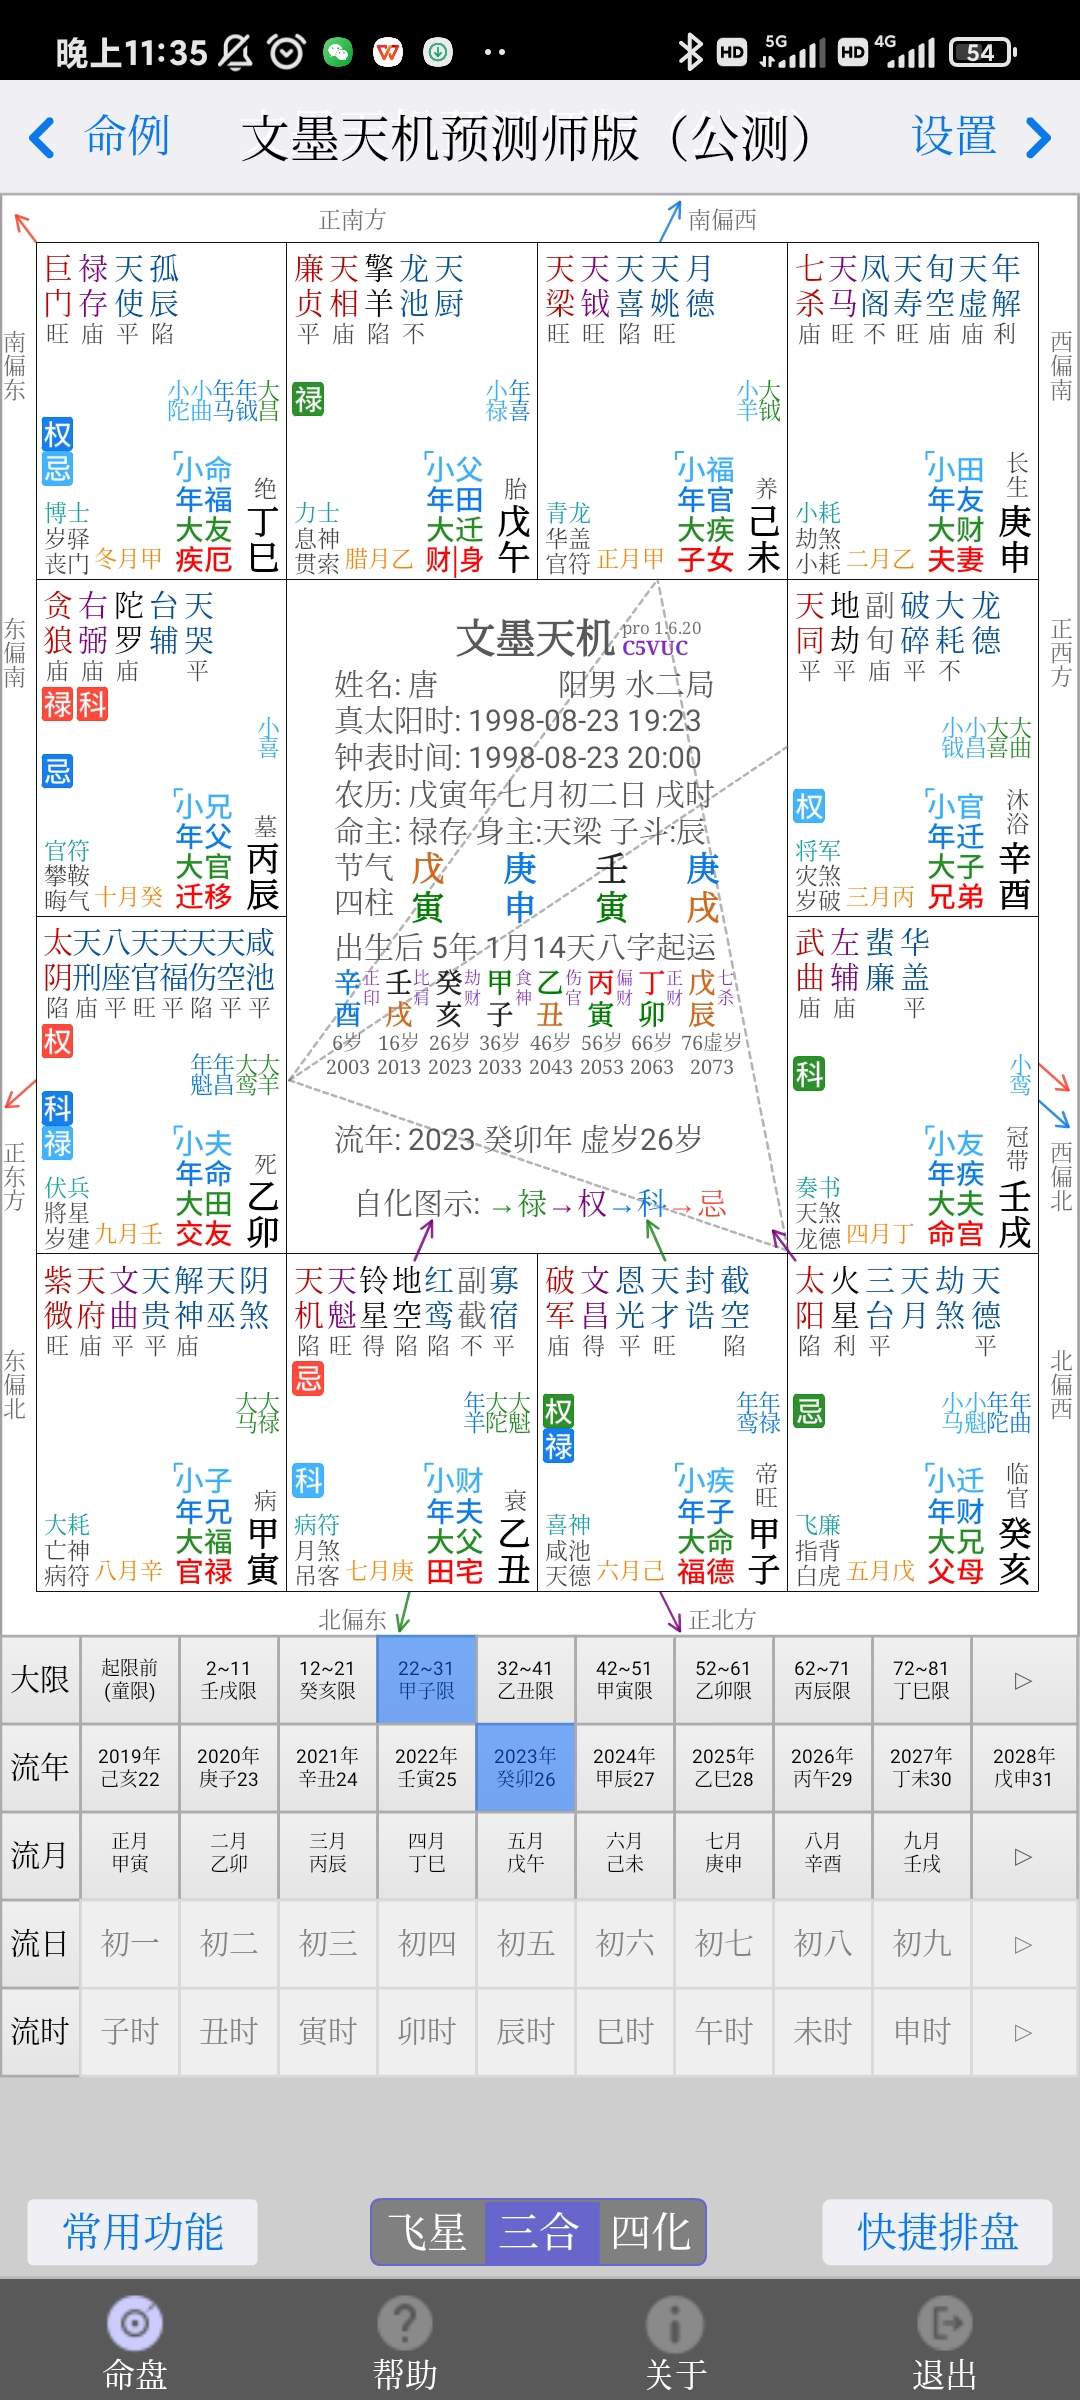Choose 初九 in the 流日 row
Image resolution: width=1080 pixels, height=2400 pixels.
tap(921, 1944)
